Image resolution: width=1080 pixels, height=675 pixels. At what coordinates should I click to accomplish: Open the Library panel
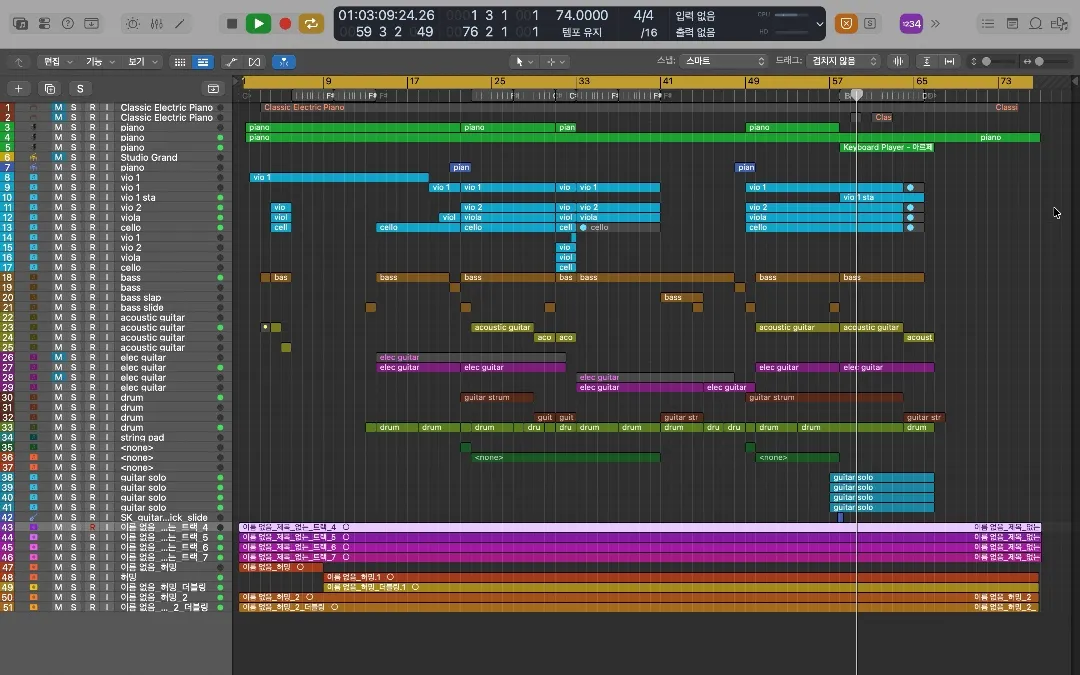(21, 23)
